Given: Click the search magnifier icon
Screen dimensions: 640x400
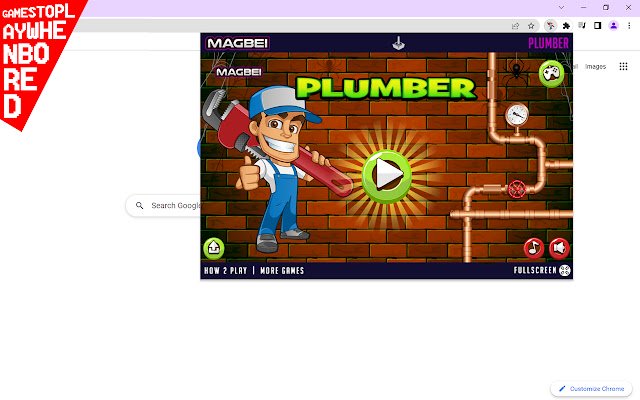Looking at the screenshot, I should 140,205.
